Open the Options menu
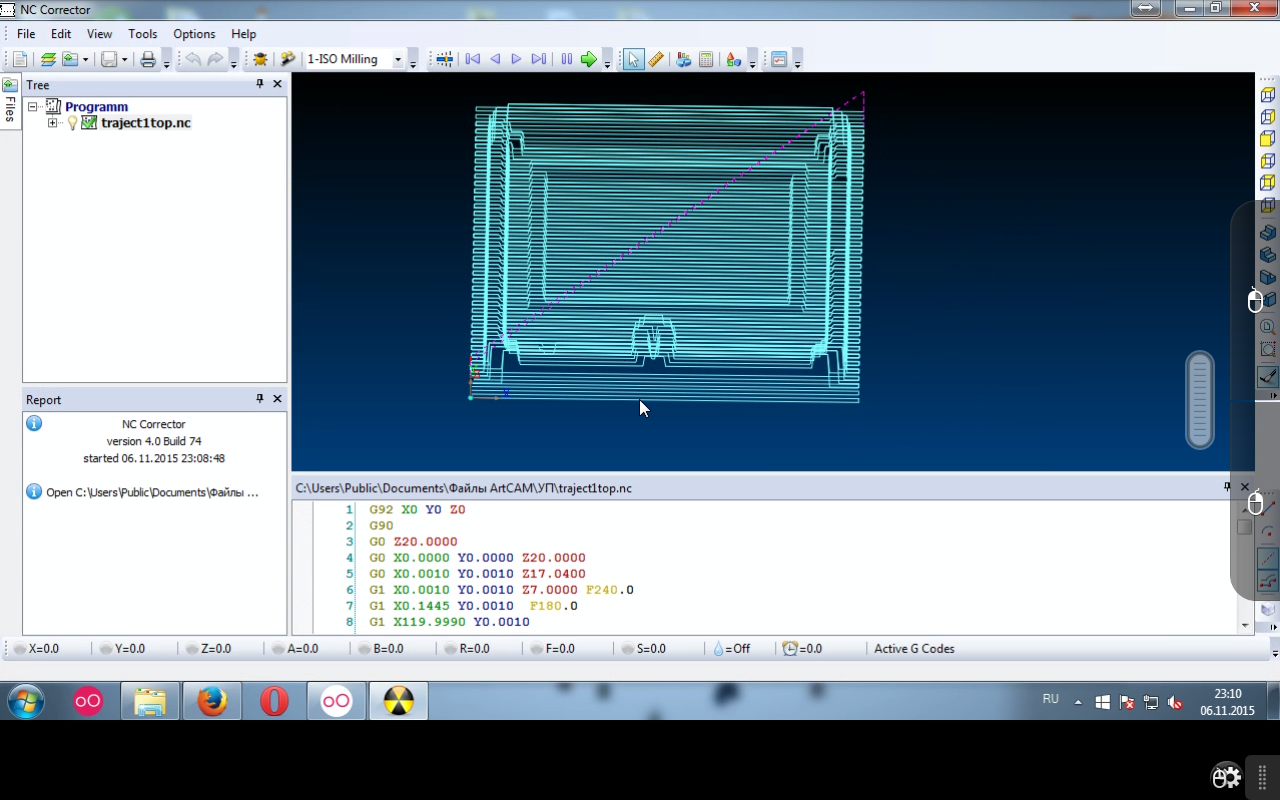The height and width of the screenshot is (800, 1280). (x=194, y=34)
